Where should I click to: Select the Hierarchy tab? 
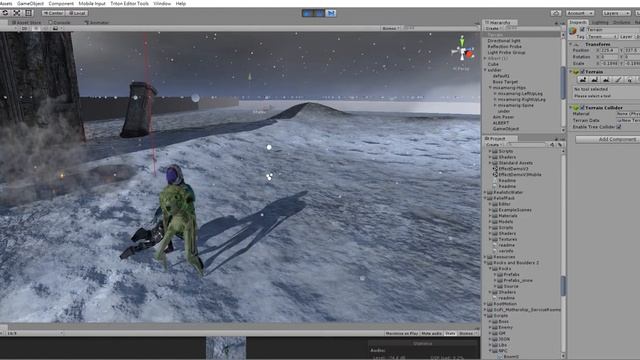500,22
